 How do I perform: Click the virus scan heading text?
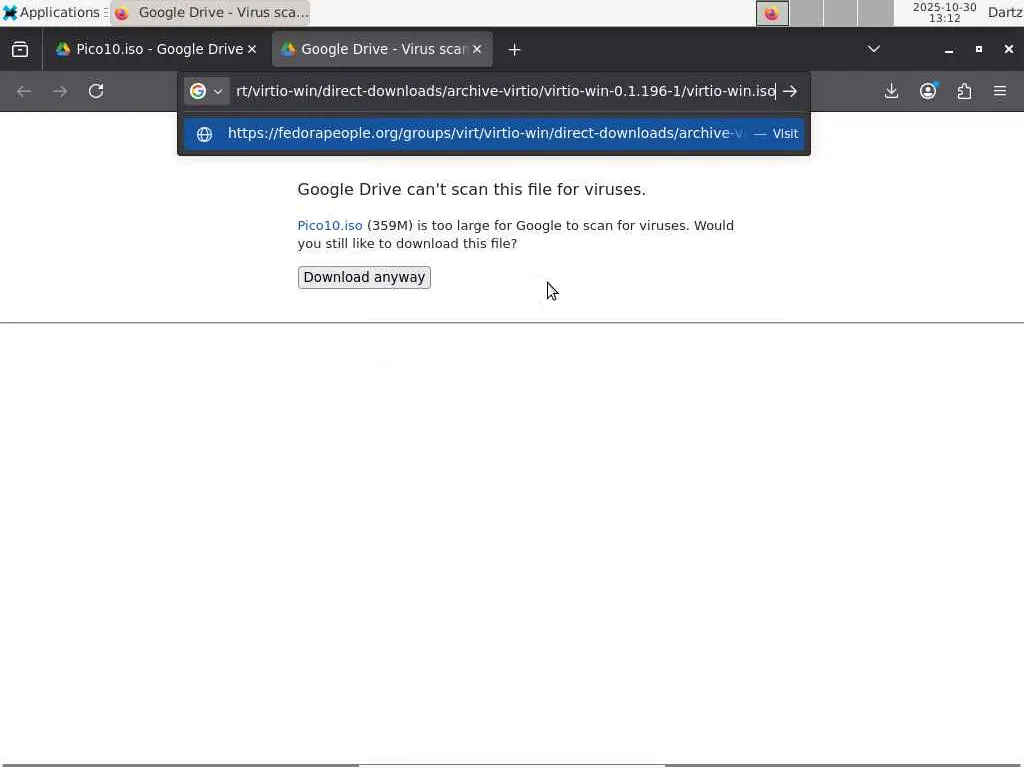[472, 189]
